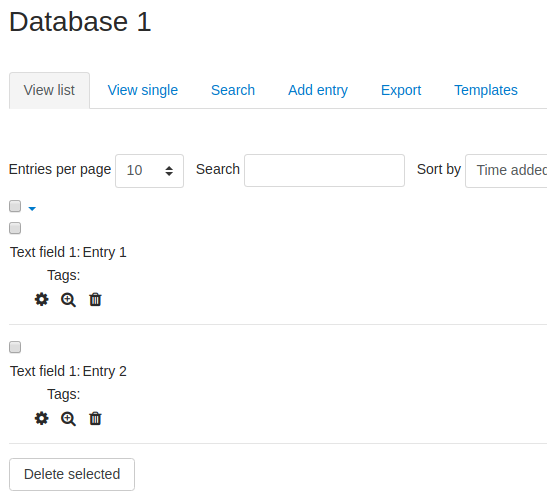Screen dimensions: 547x500
Task: Click the Delete selected button
Action: 72,474
